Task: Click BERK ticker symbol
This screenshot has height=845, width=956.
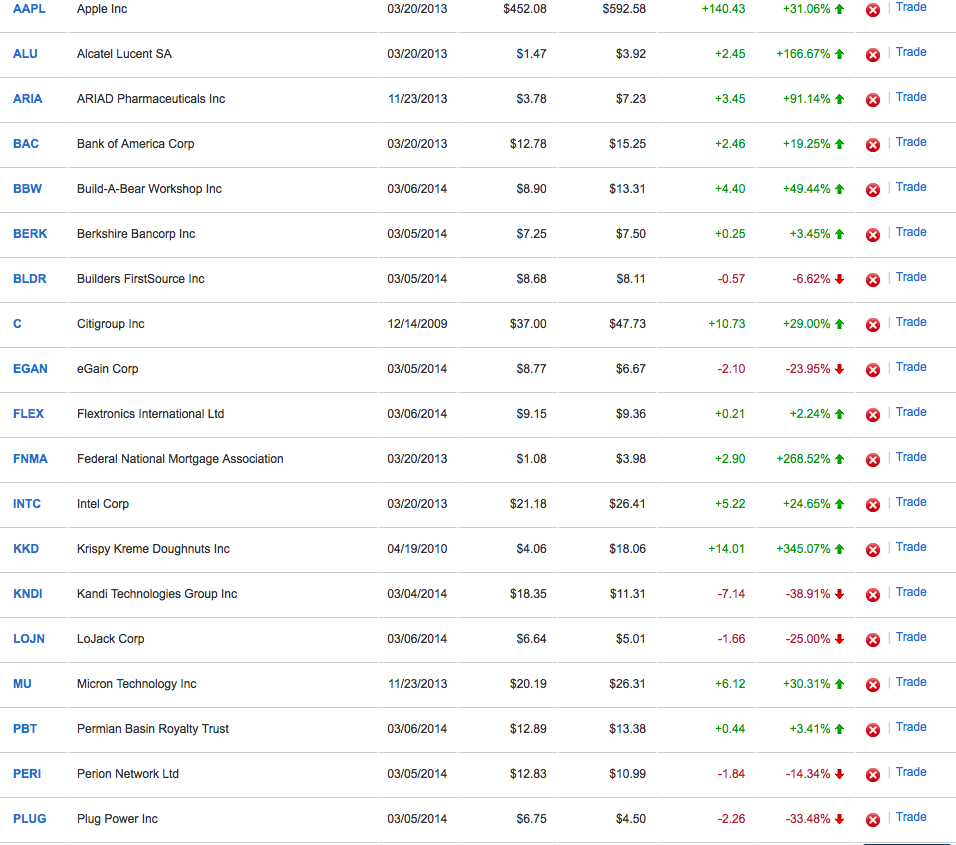Action: tap(30, 234)
